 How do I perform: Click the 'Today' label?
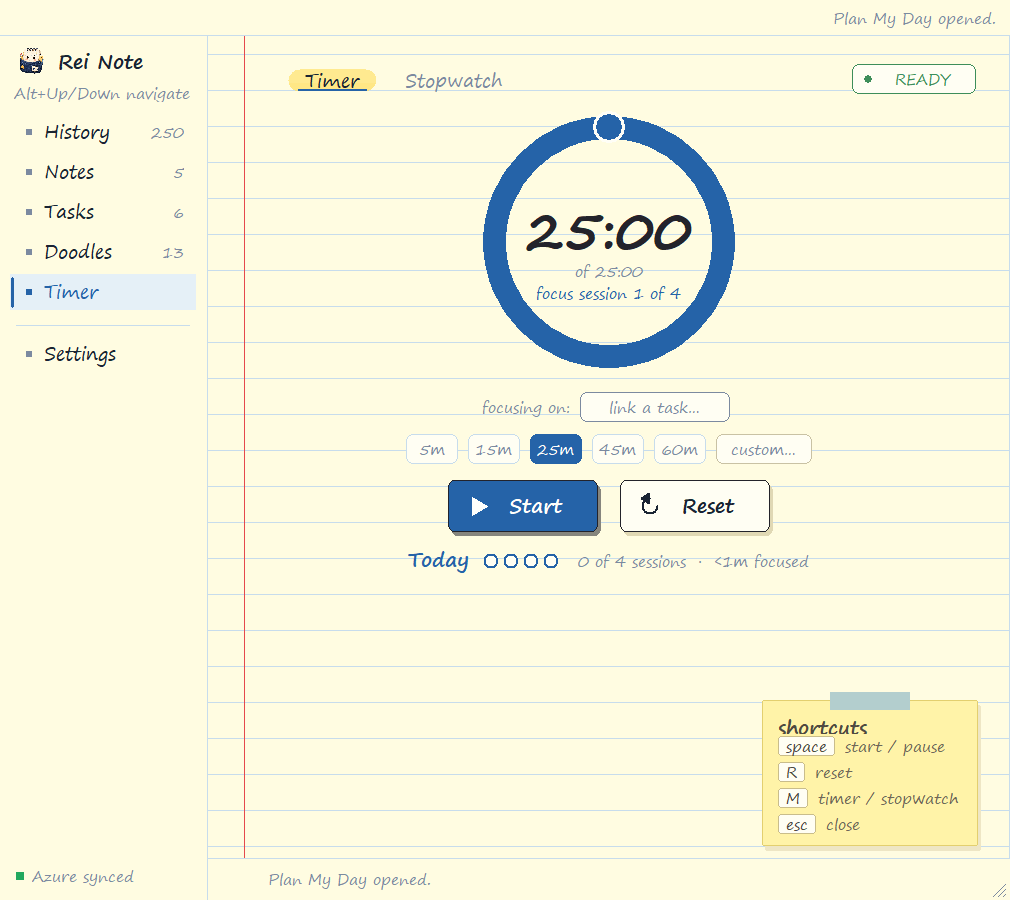[438, 561]
